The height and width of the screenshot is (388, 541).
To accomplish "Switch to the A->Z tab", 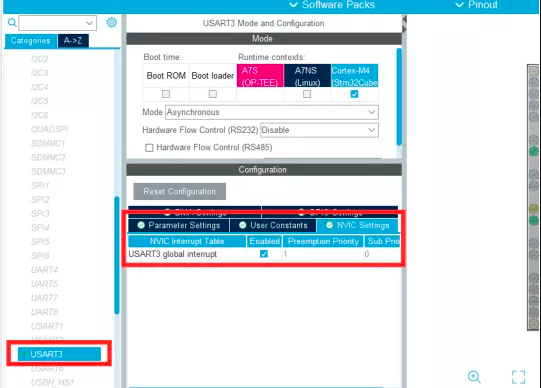I will 73,41.
